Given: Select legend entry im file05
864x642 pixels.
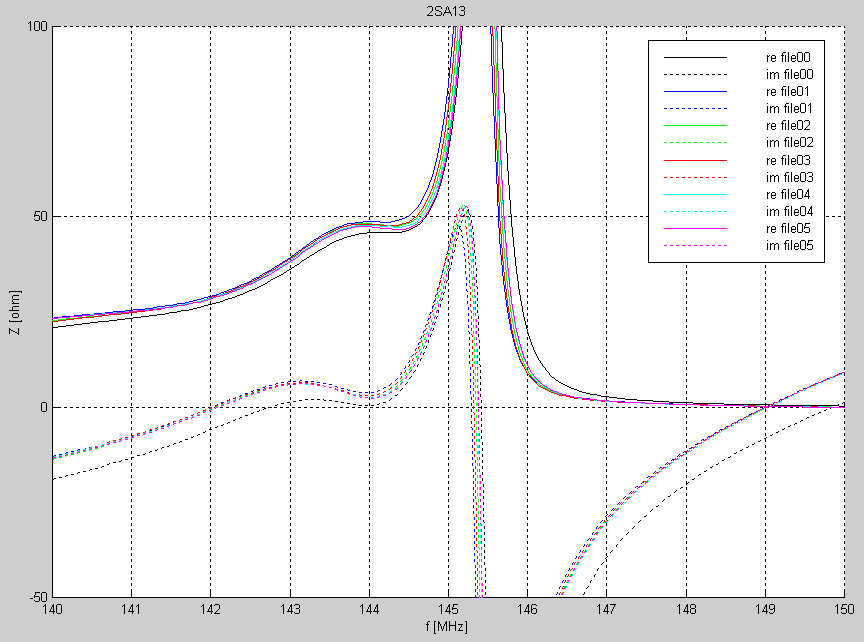Looking at the screenshot, I should [790, 246].
